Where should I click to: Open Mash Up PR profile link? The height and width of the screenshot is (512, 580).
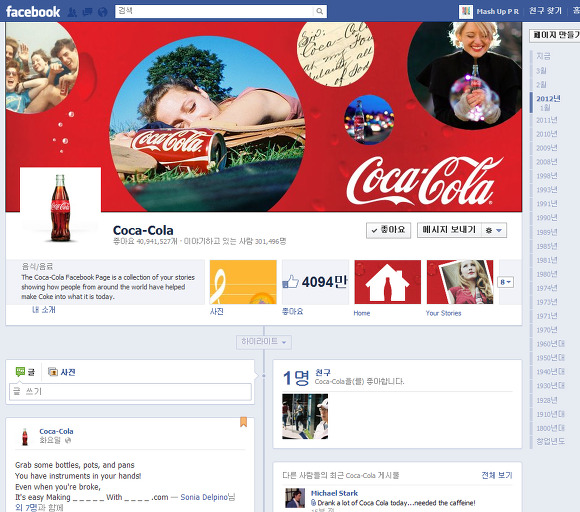click(498, 12)
